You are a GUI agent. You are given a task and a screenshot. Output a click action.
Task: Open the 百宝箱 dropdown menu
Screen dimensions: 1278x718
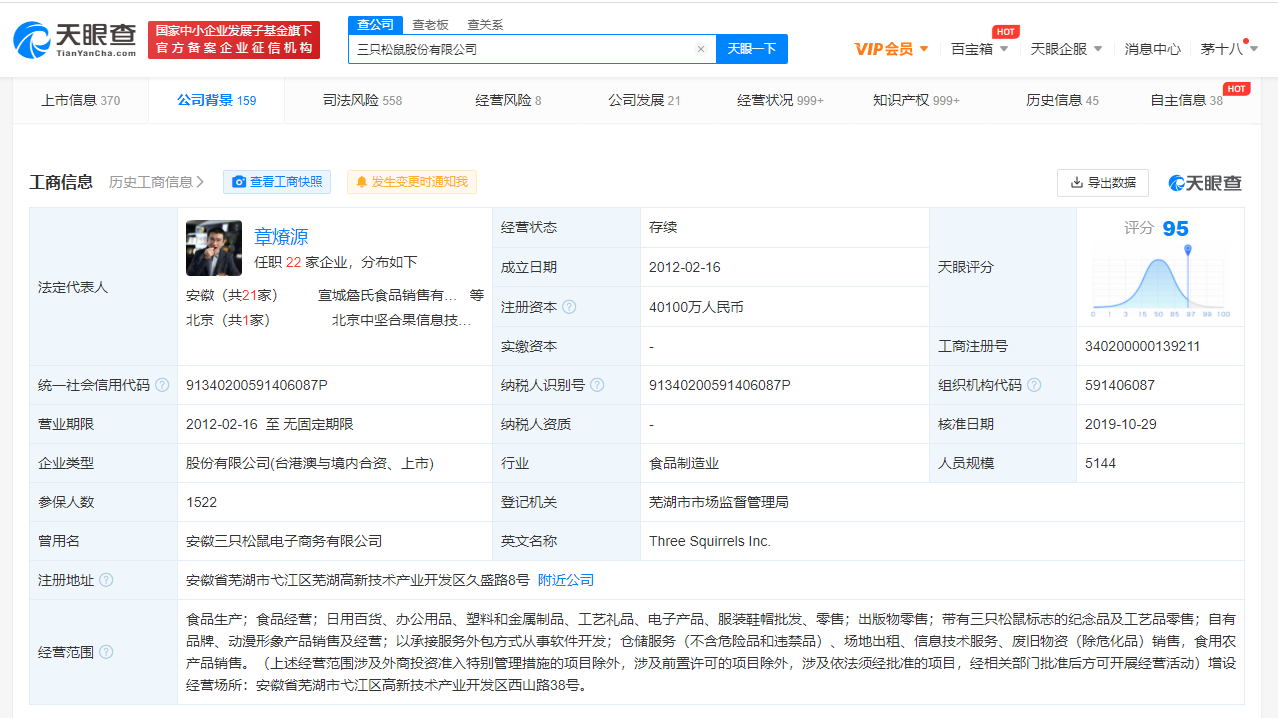[979, 48]
